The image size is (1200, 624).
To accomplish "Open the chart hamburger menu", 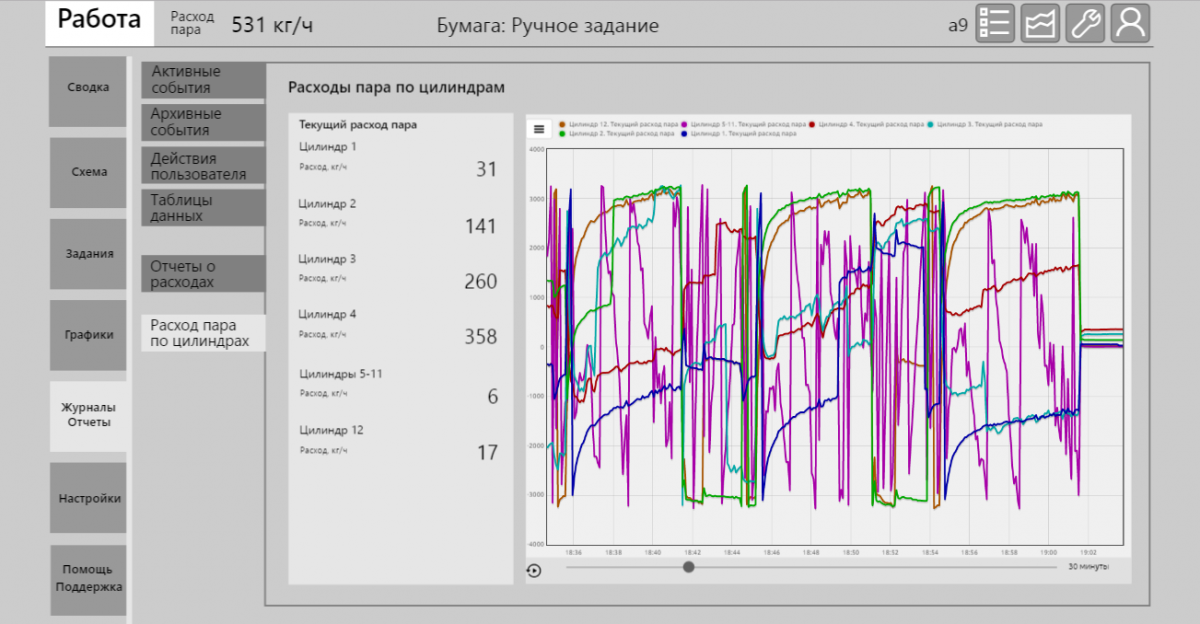I will [x=539, y=128].
